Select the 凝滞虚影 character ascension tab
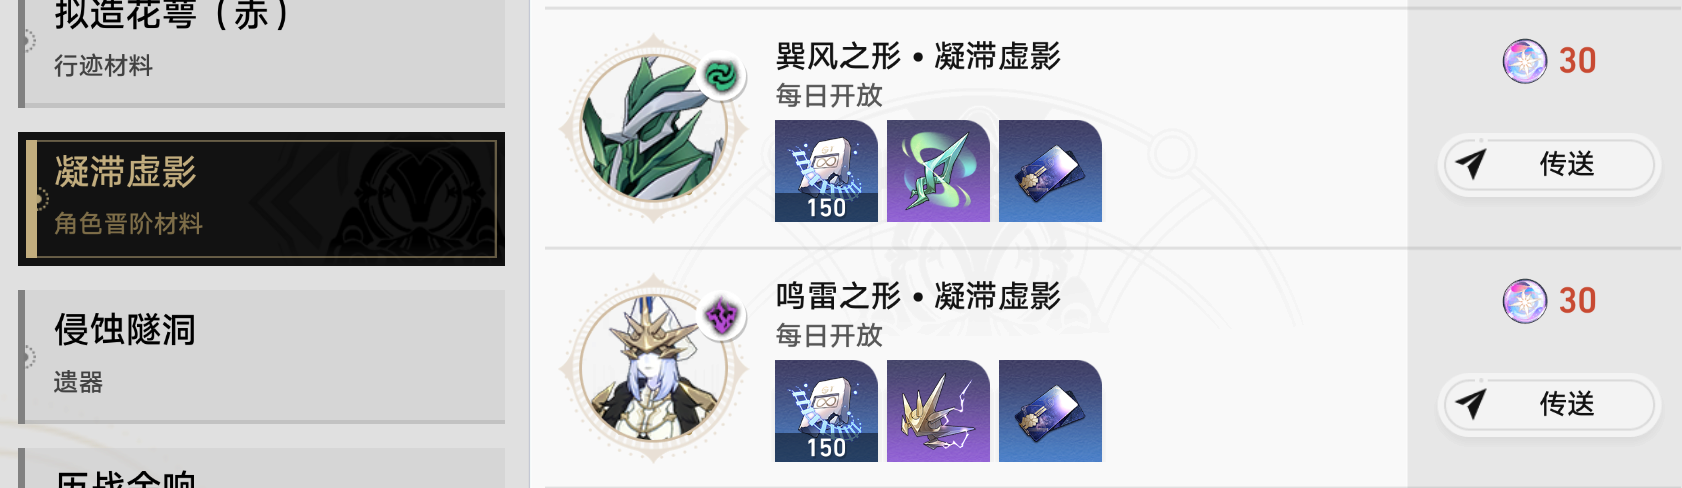This screenshot has width=1682, height=488. [261, 199]
